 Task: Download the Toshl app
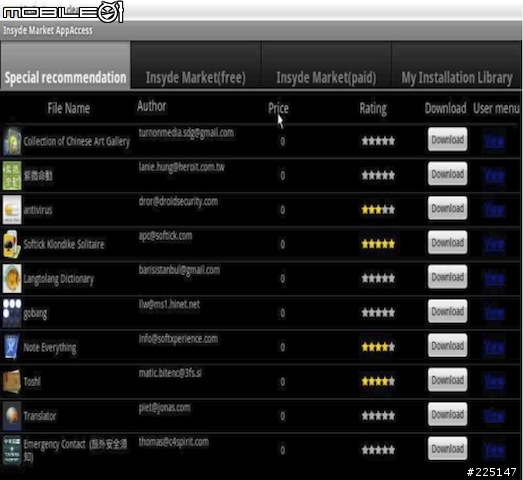447,380
